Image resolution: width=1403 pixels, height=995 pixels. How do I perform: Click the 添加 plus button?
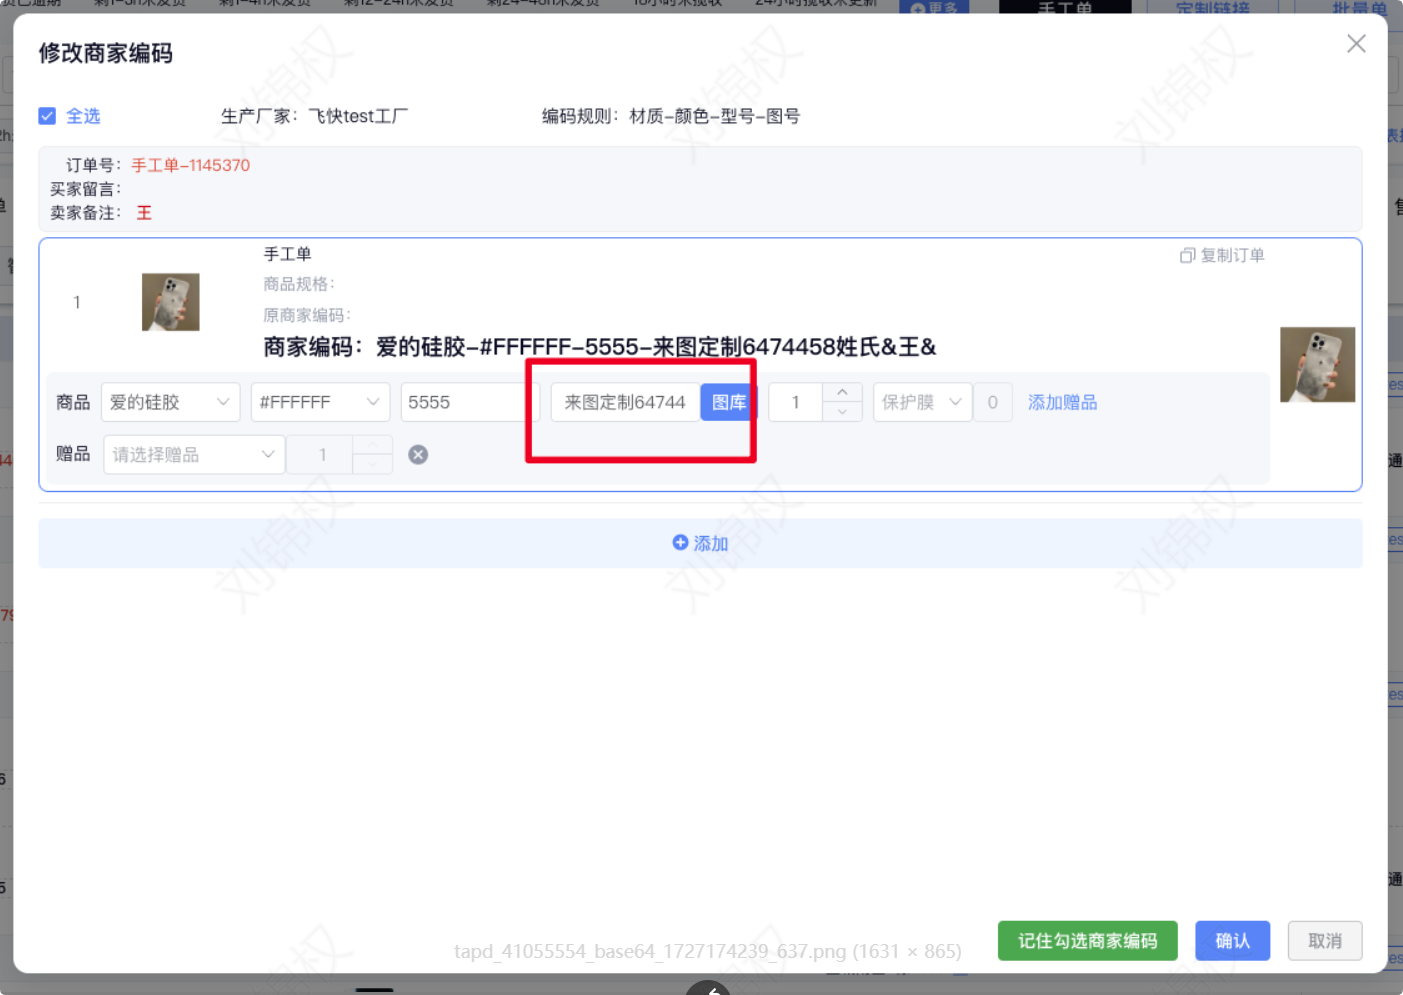point(700,543)
